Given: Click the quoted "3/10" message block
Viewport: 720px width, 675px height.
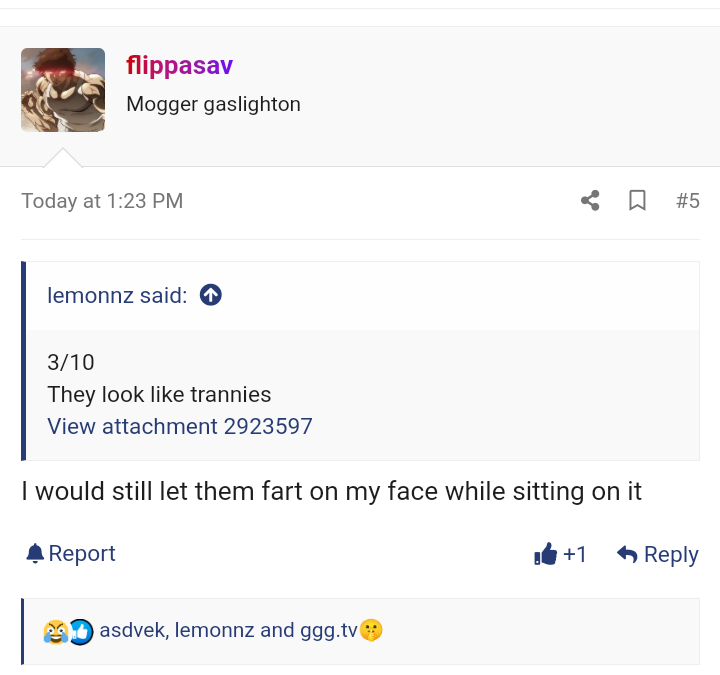Looking at the screenshot, I should point(71,362).
